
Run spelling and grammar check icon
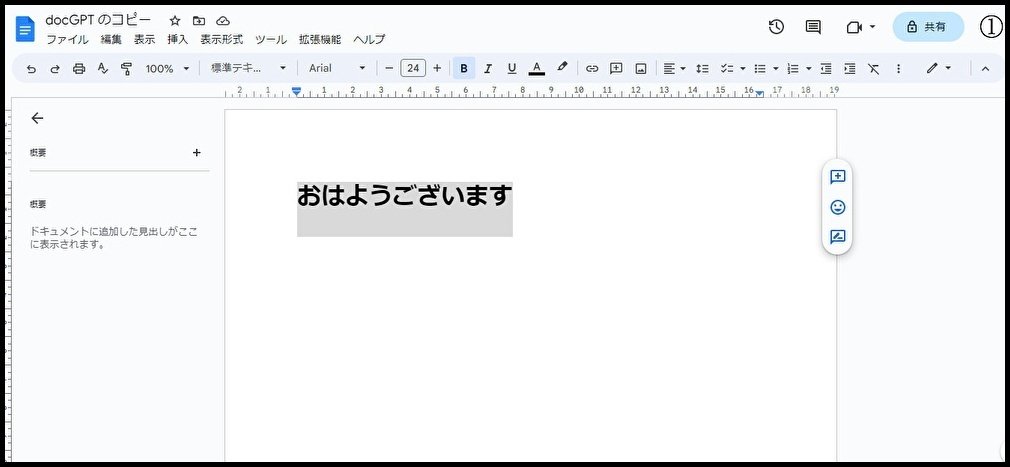[x=102, y=68]
